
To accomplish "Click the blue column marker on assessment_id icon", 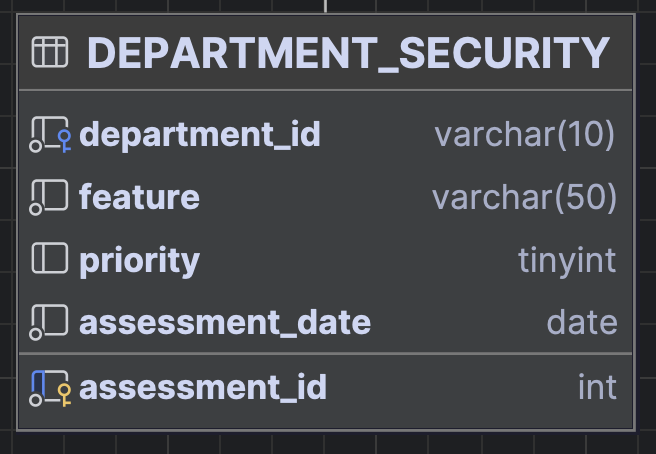I will pyautogui.click(x=38, y=382).
